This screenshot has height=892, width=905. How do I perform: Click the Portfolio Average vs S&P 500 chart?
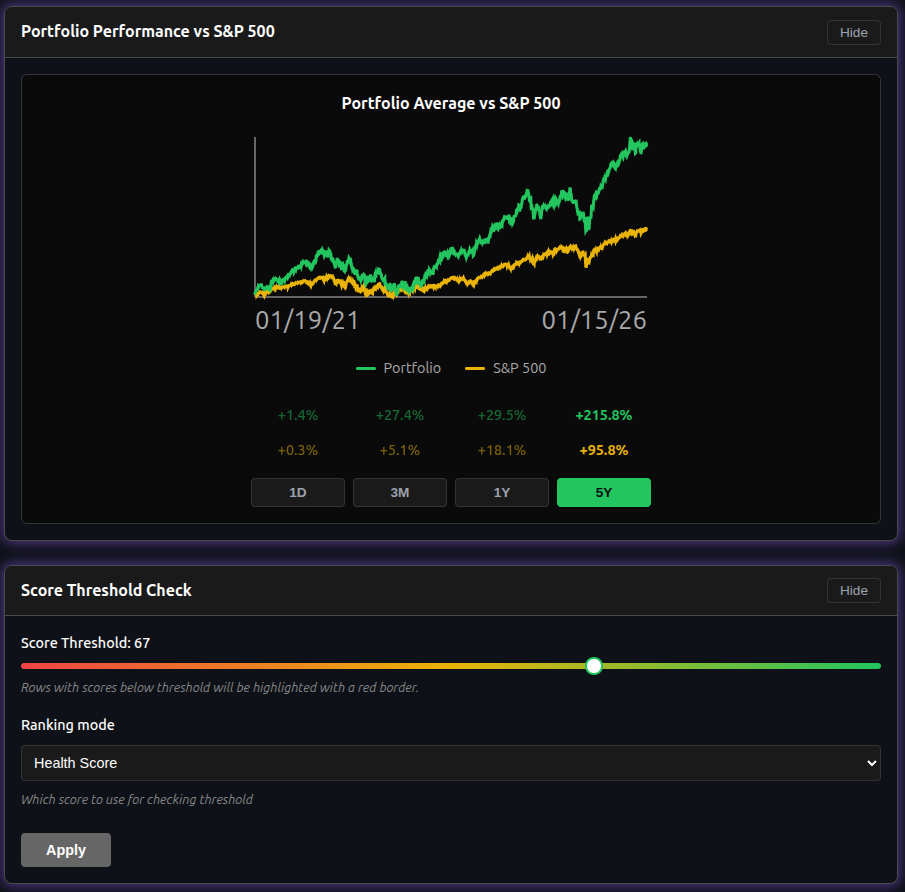[450, 220]
